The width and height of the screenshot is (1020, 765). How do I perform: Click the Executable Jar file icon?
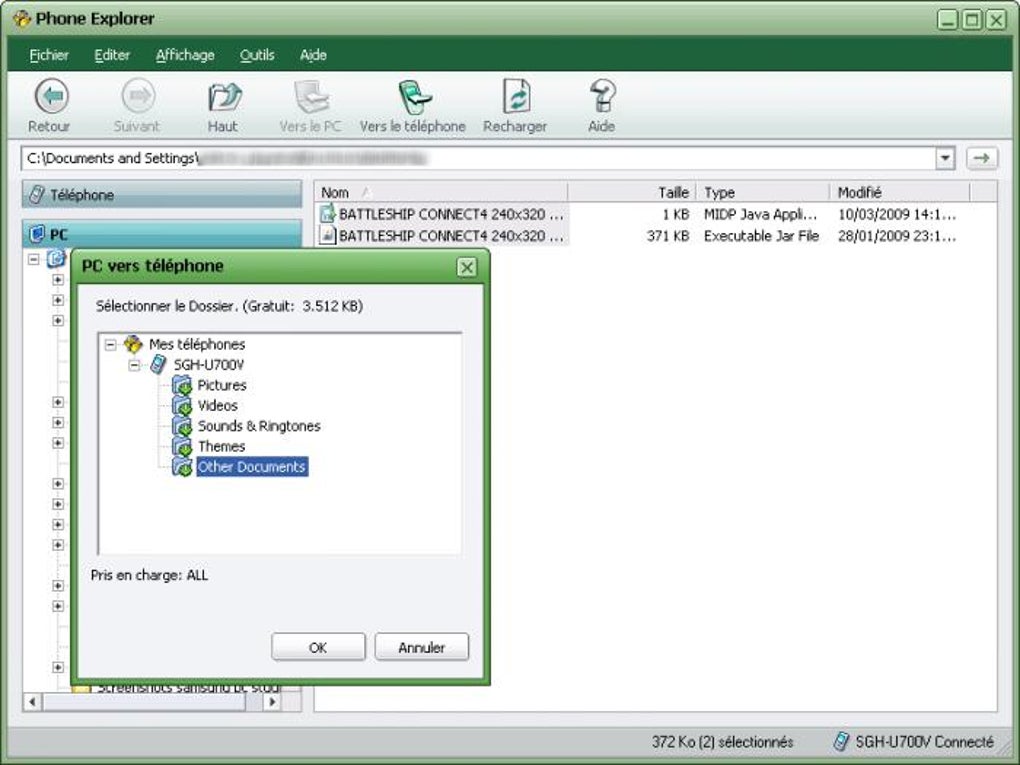point(327,235)
